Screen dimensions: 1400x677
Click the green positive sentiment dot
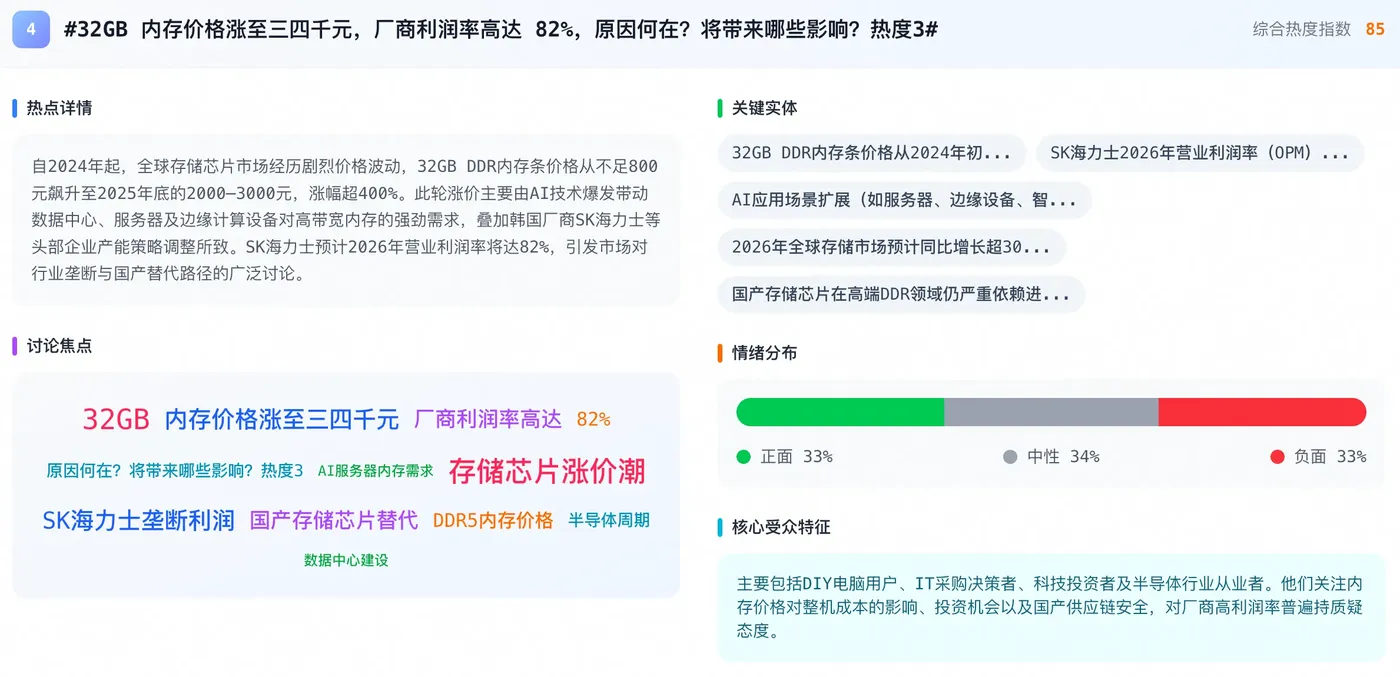click(743, 457)
